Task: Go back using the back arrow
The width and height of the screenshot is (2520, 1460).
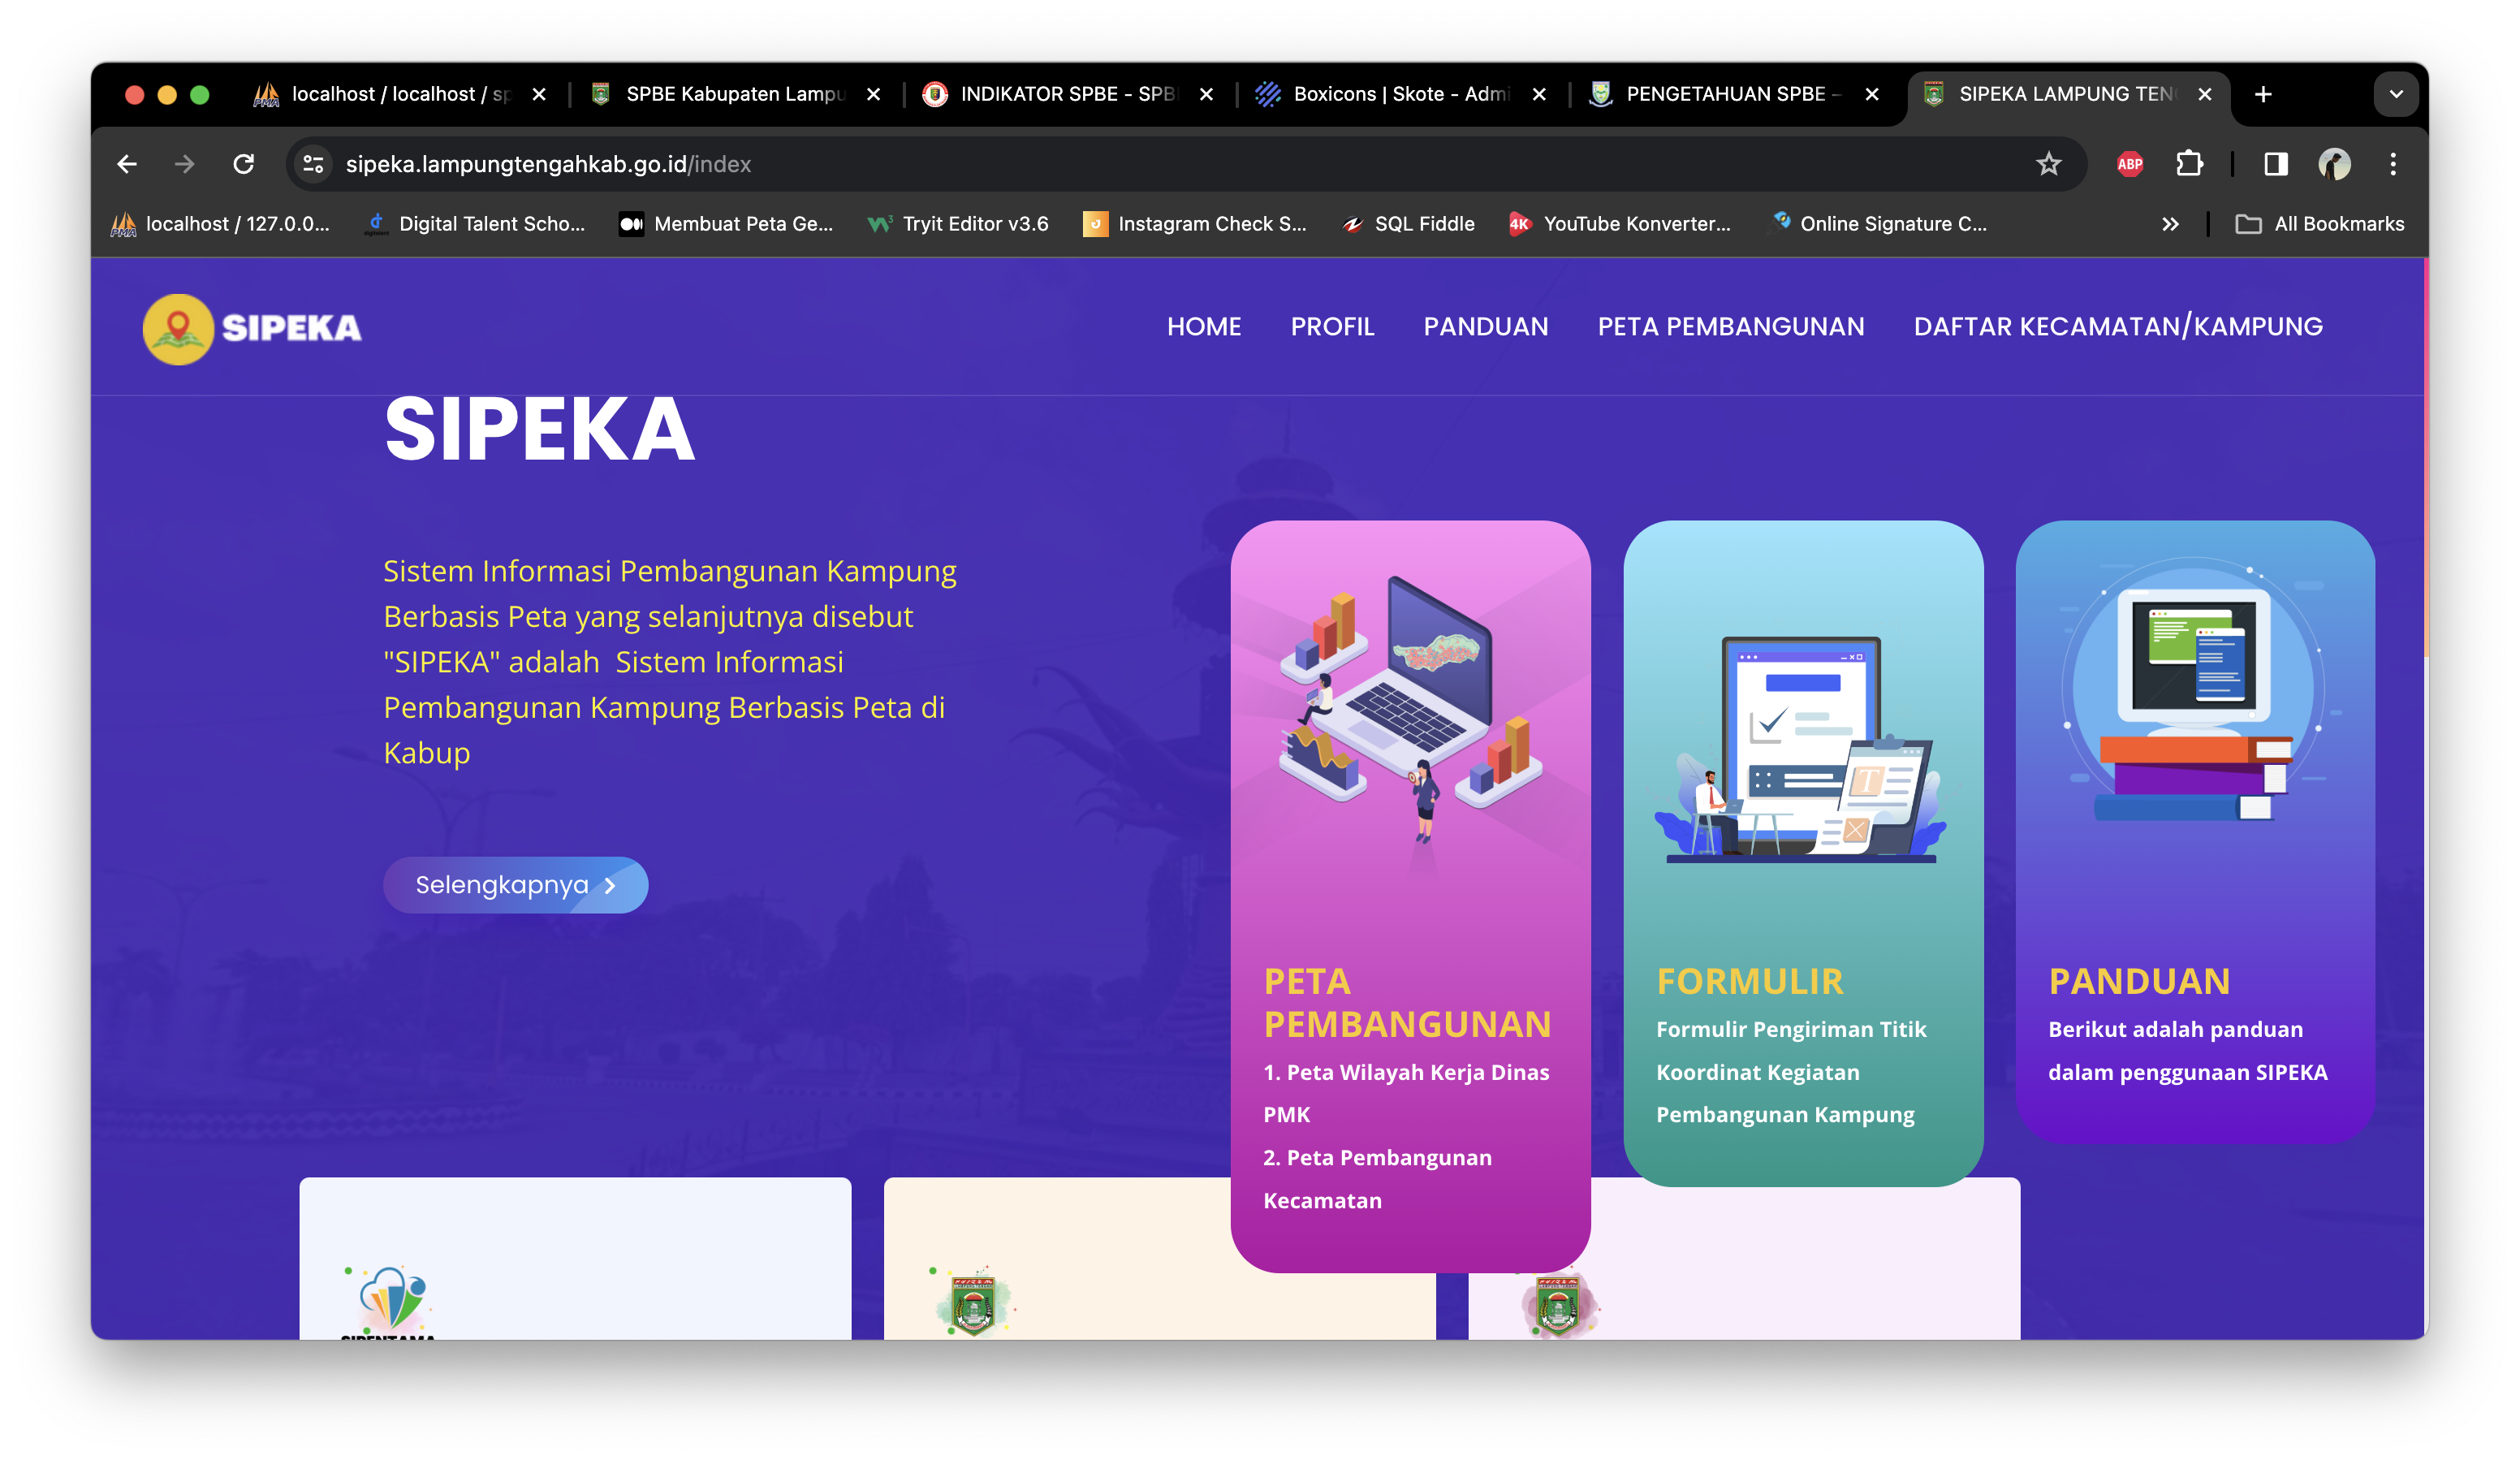Action: click(x=127, y=164)
